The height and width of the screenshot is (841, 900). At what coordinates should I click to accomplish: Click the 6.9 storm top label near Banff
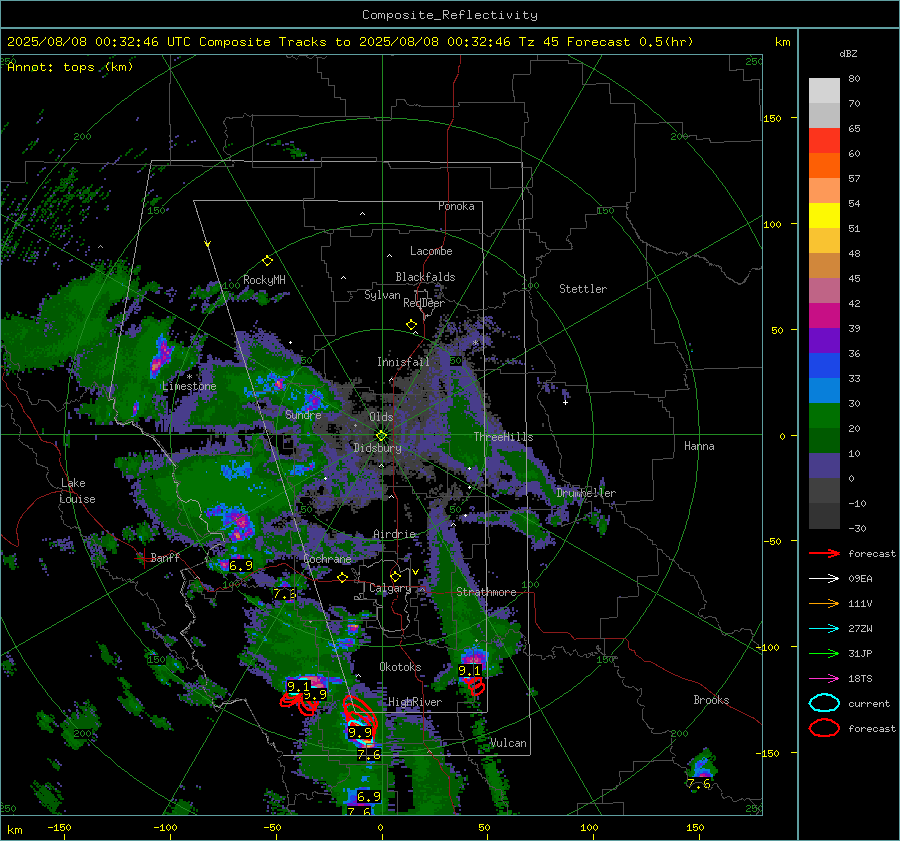(x=241, y=565)
